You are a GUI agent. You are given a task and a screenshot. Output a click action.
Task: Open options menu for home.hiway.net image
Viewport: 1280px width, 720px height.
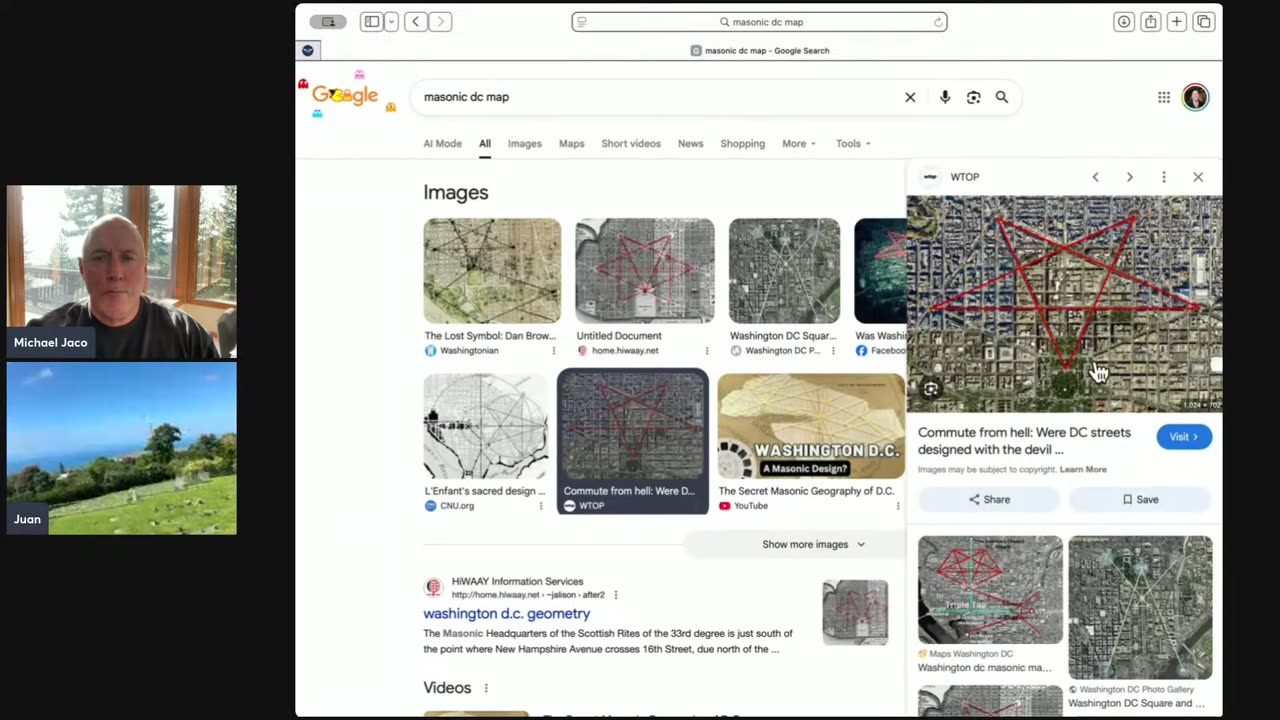pos(706,351)
